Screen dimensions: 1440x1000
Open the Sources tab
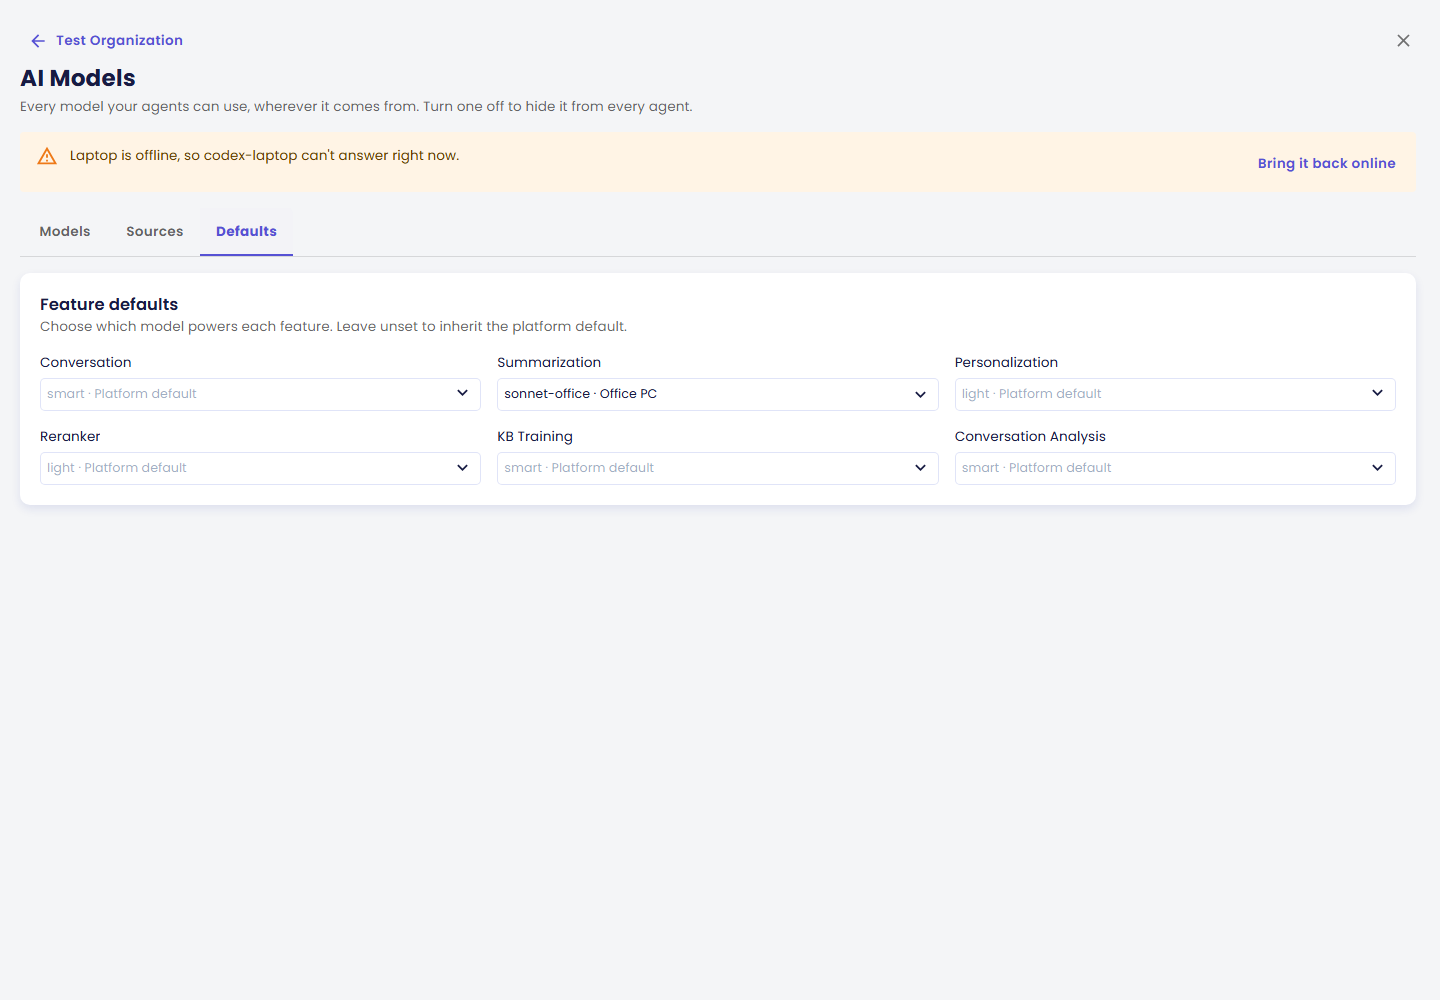(x=155, y=232)
